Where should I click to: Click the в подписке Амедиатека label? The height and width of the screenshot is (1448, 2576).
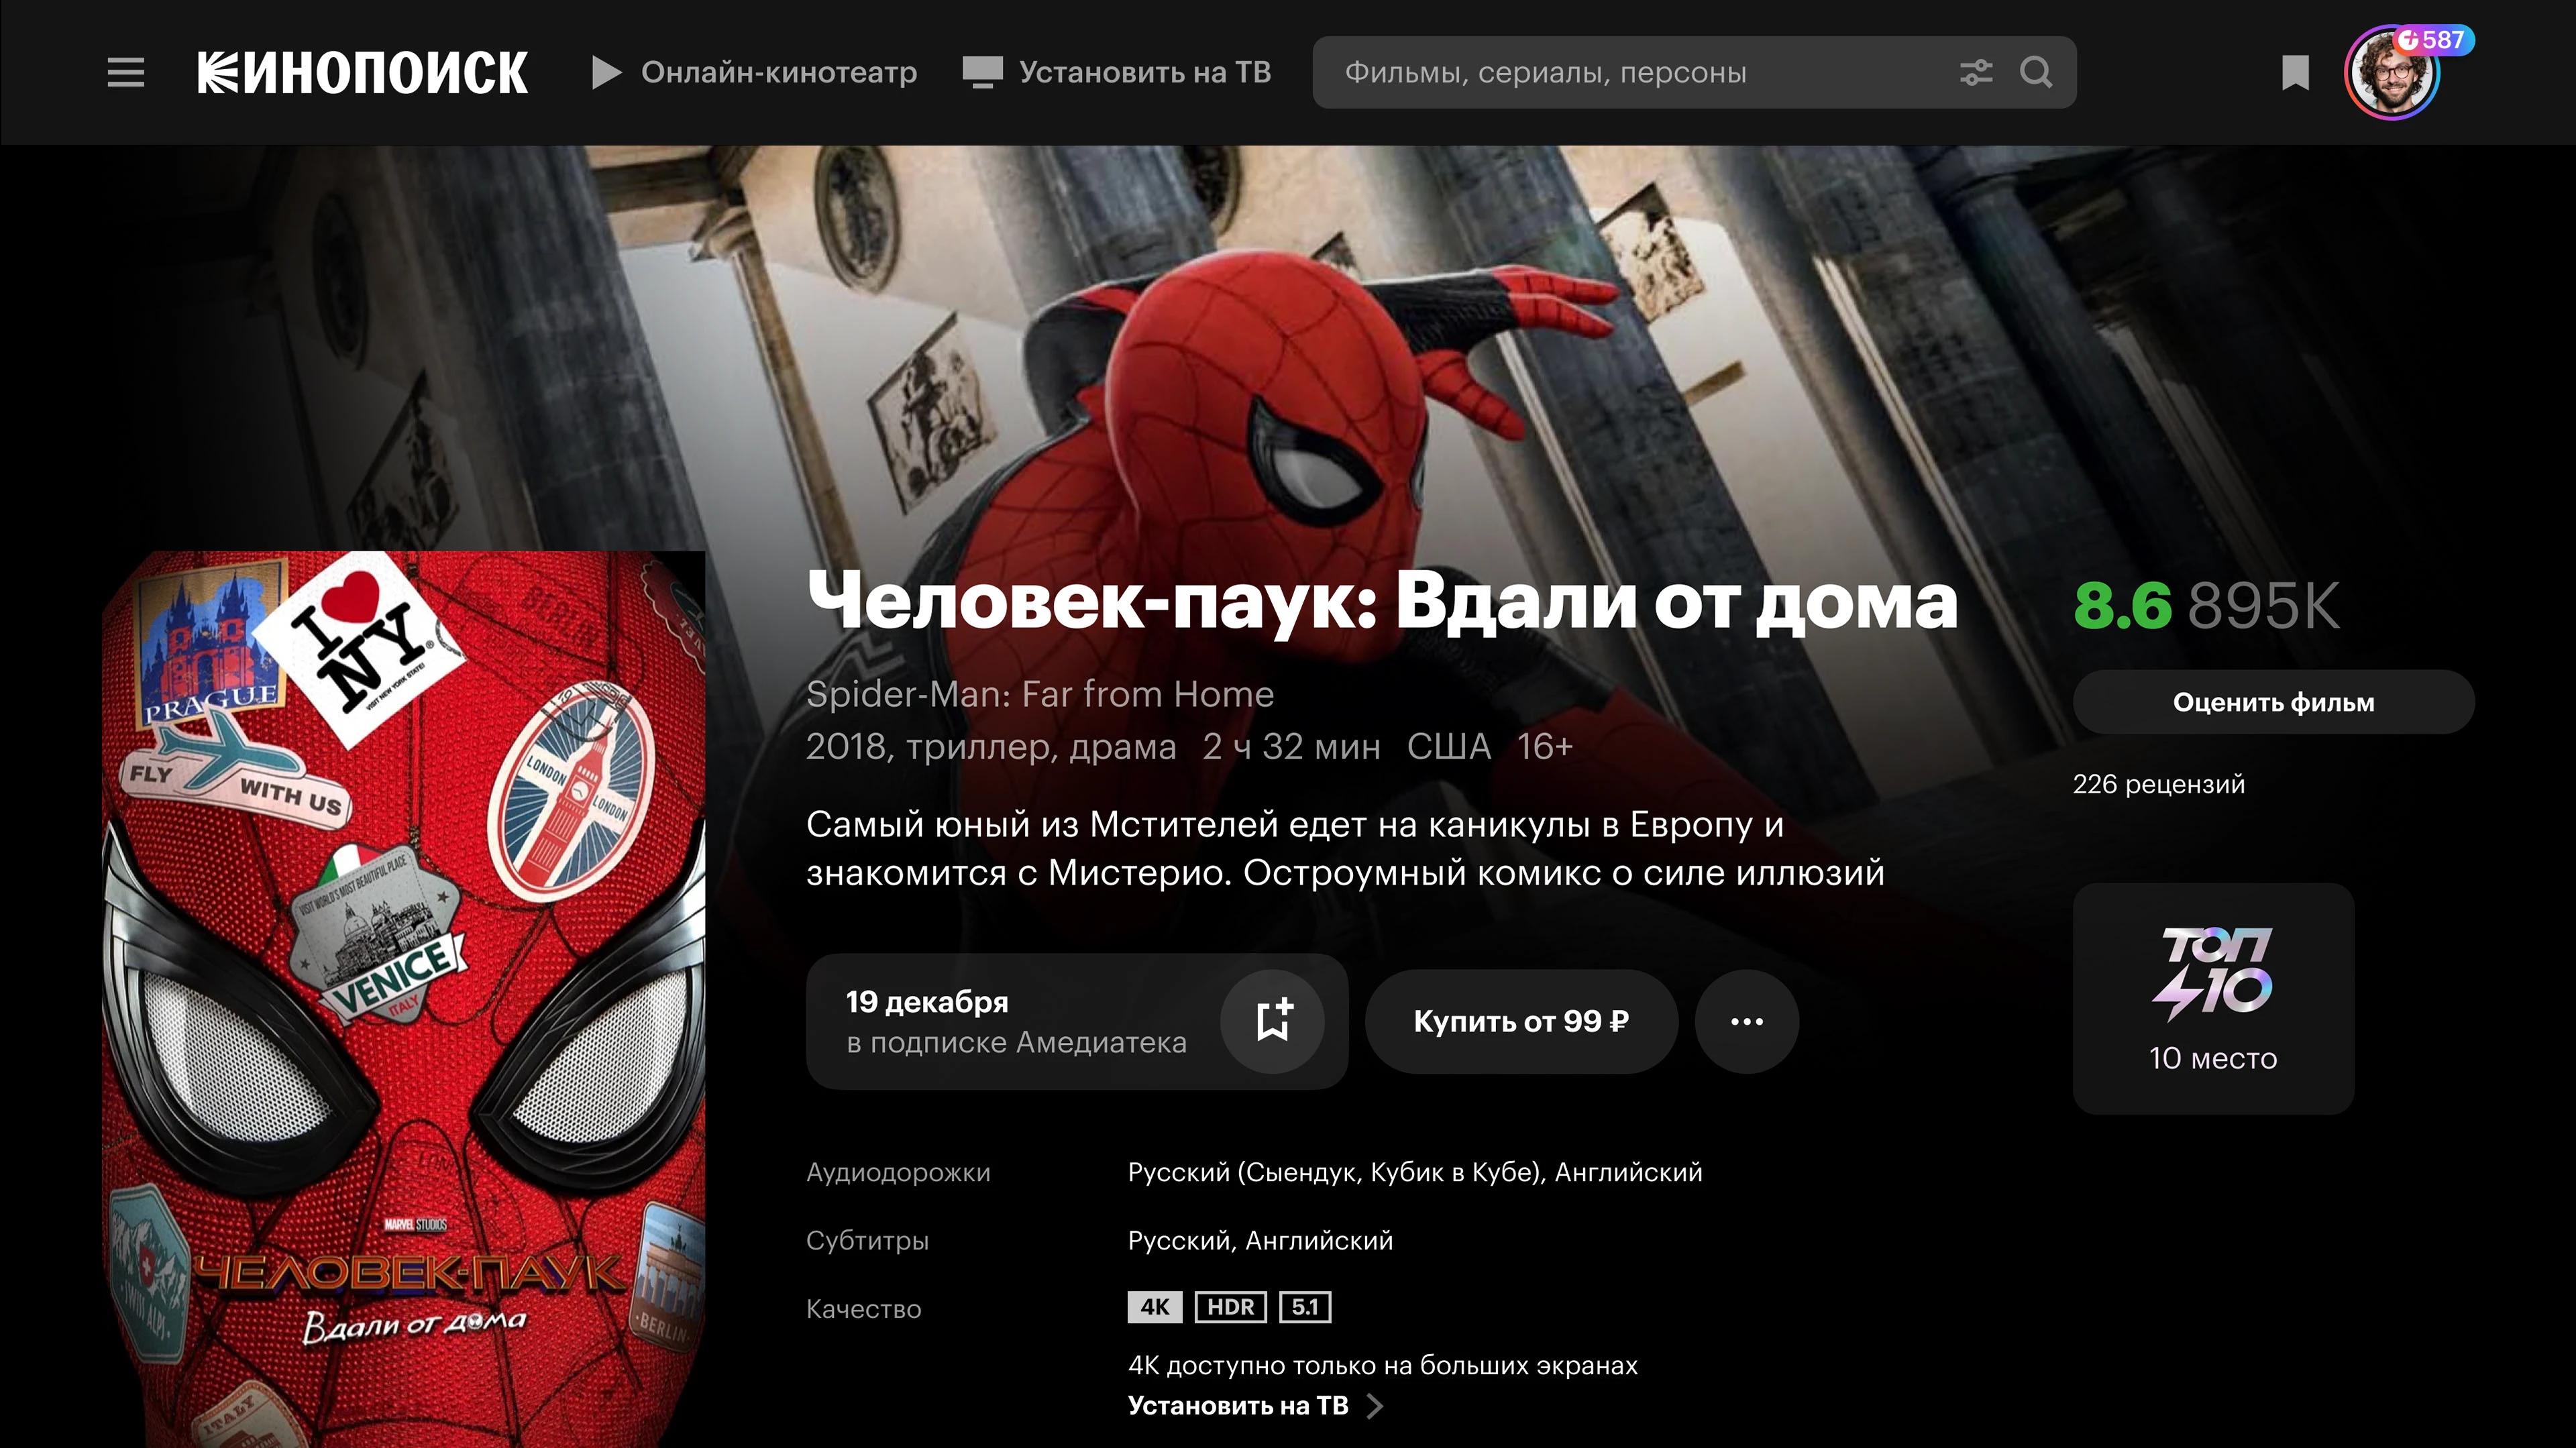pyautogui.click(x=1016, y=1042)
